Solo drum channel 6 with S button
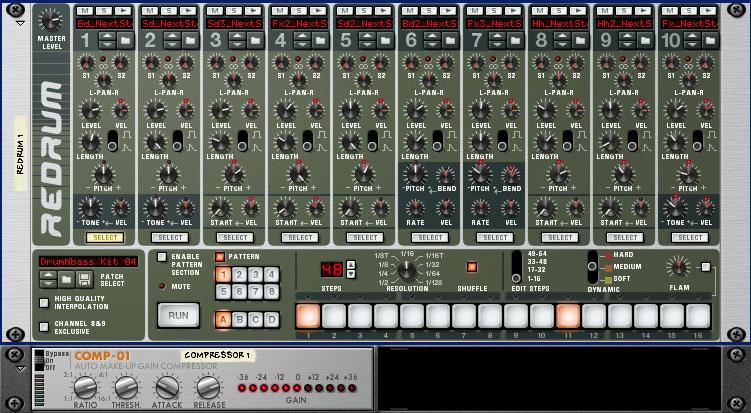 (429, 11)
